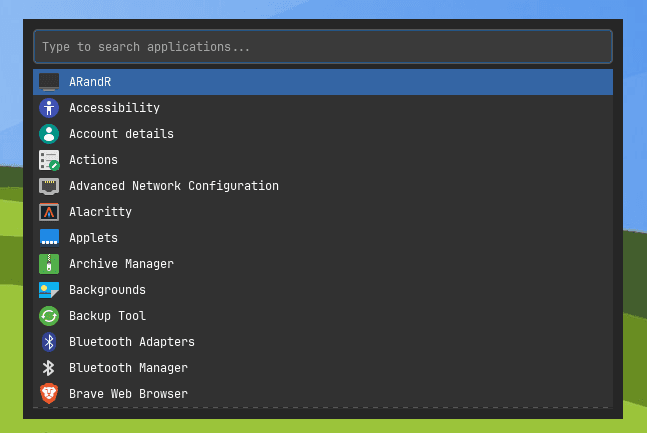
Task: Launch Brave Web Browser entry
Action: click(x=128, y=394)
